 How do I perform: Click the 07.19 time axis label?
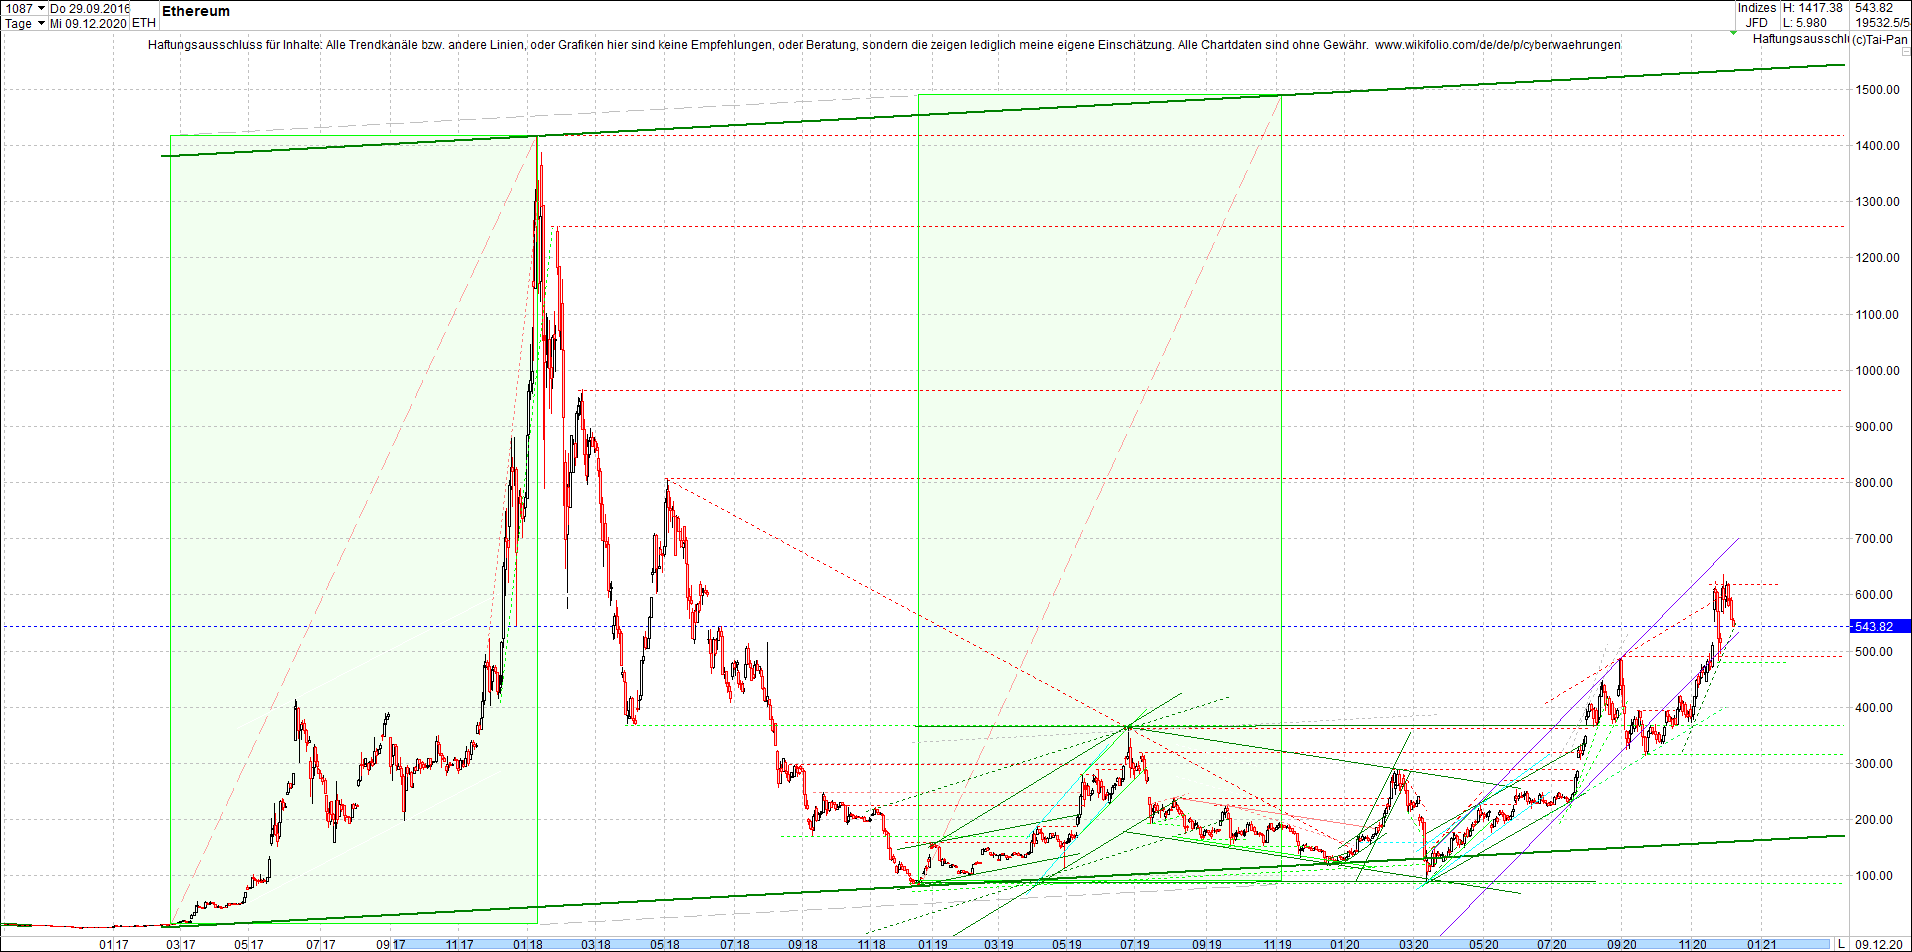pyautogui.click(x=1135, y=945)
